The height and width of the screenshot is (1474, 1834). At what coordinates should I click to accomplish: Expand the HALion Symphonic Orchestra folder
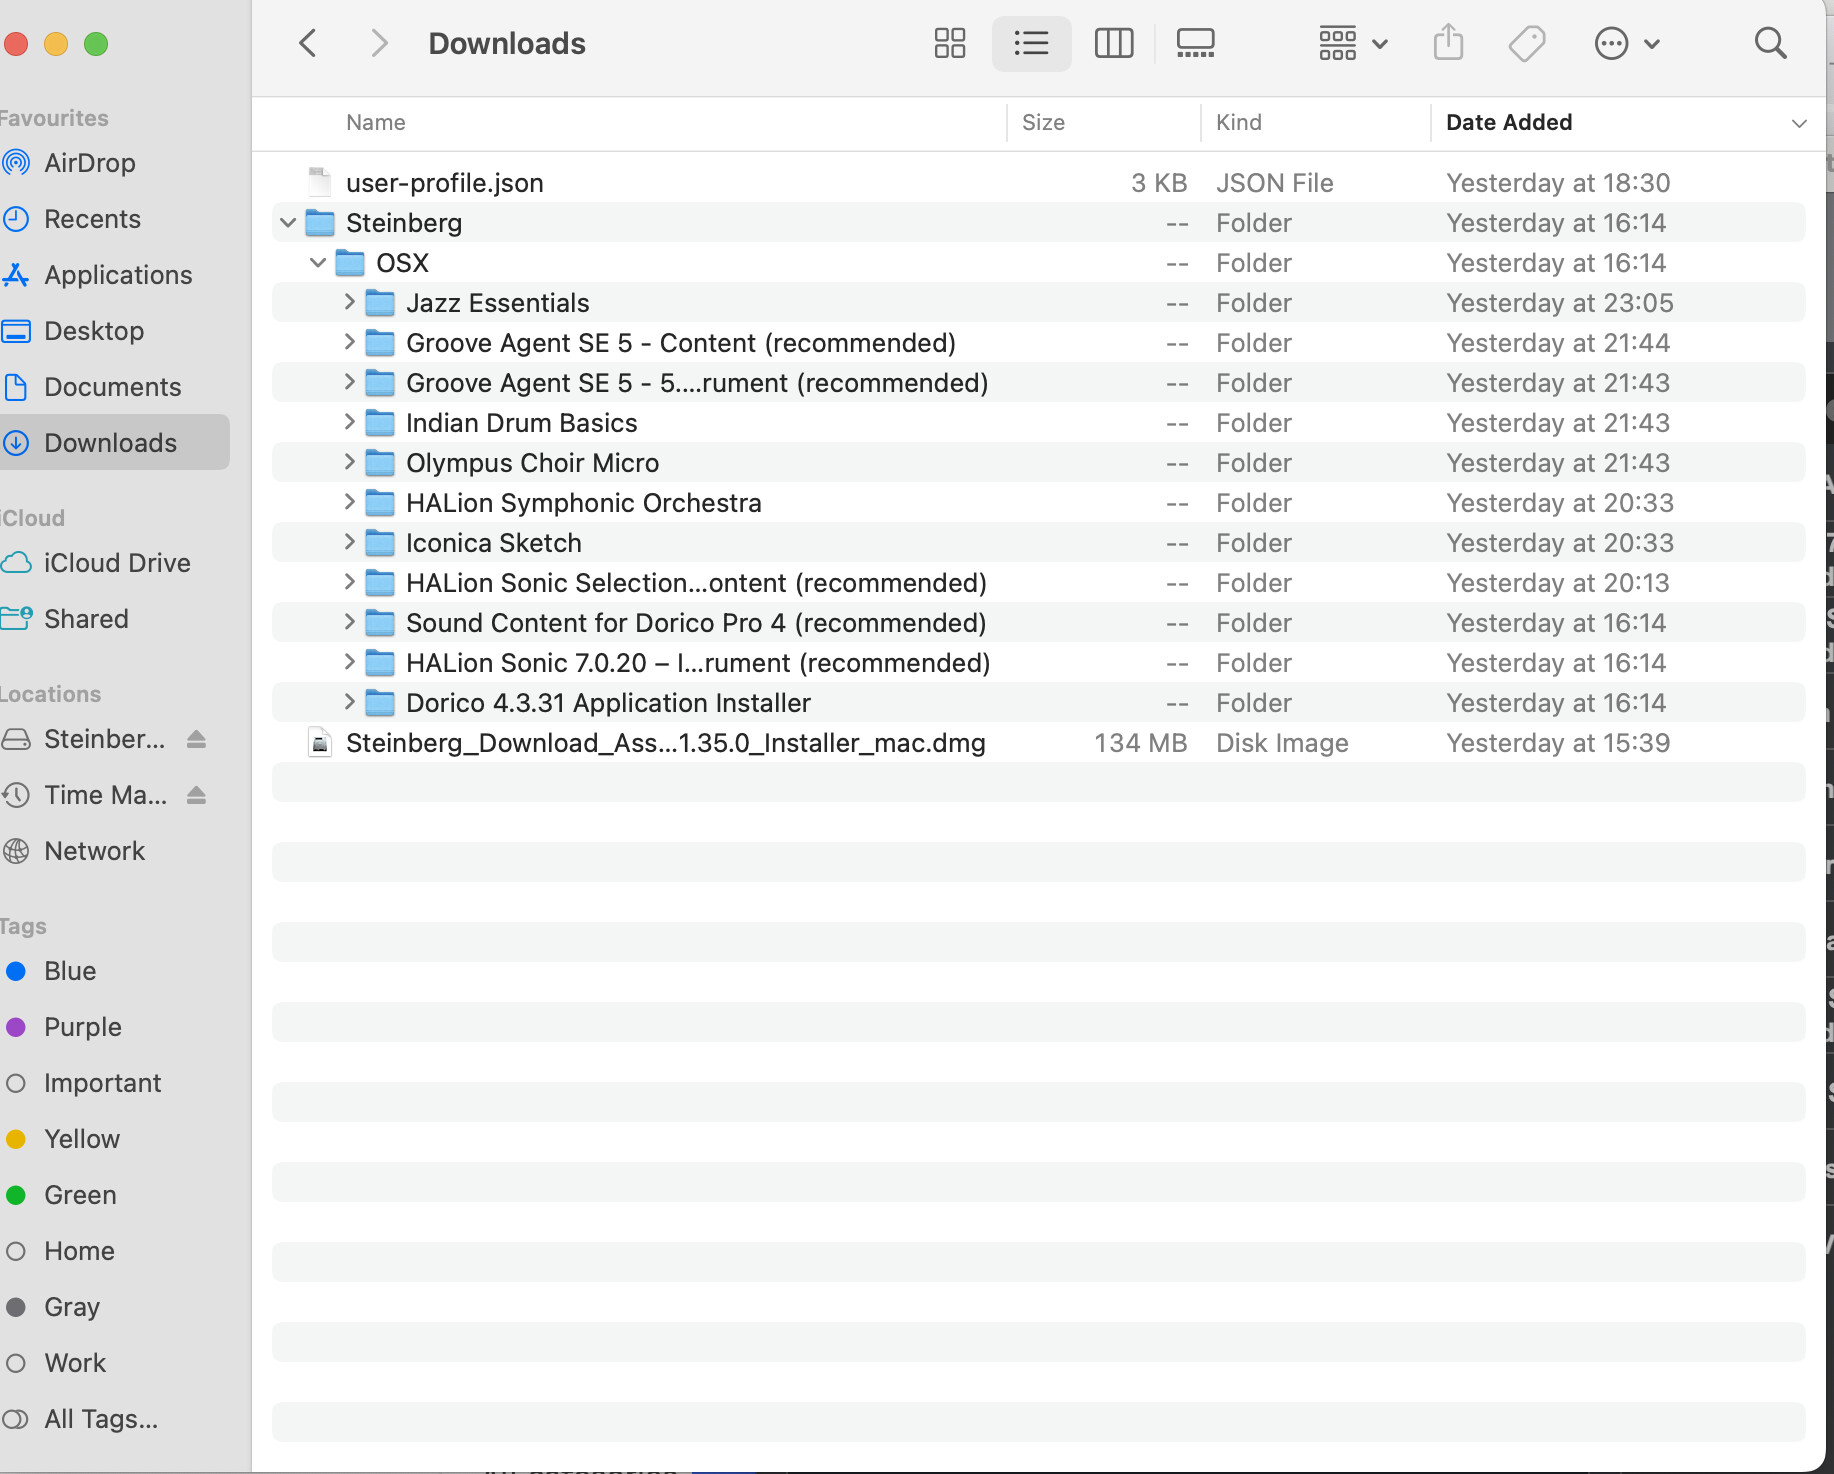349,502
